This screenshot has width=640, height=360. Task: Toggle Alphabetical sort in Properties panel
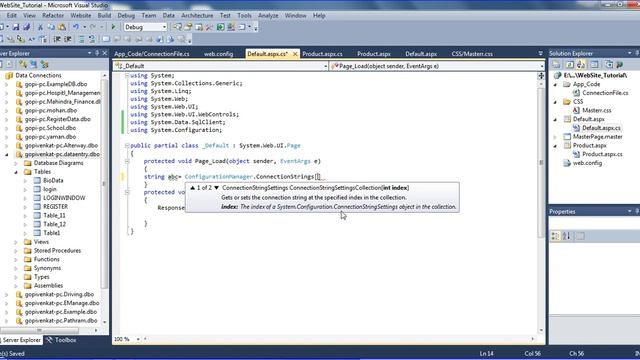(x=566, y=236)
